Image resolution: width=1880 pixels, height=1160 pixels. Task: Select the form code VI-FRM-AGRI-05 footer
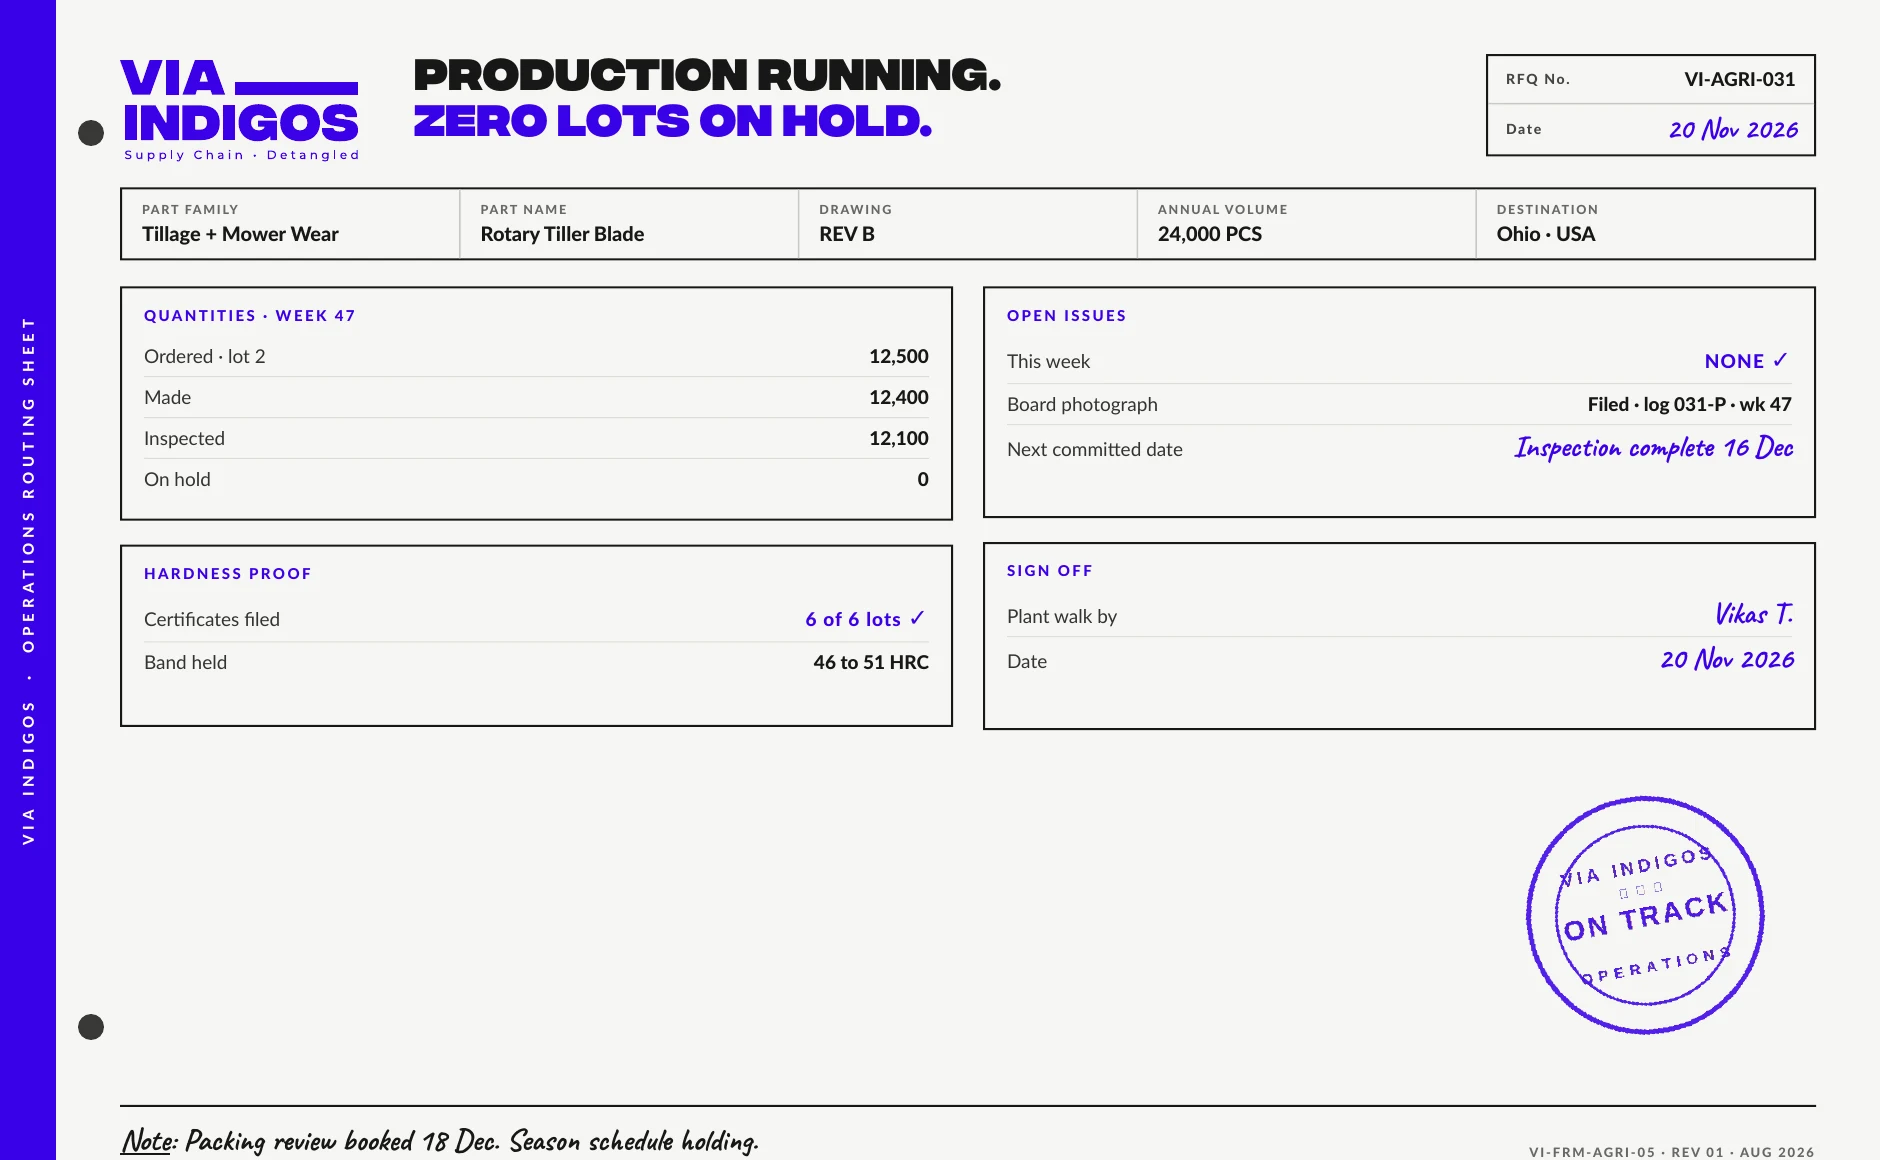coord(1672,1152)
